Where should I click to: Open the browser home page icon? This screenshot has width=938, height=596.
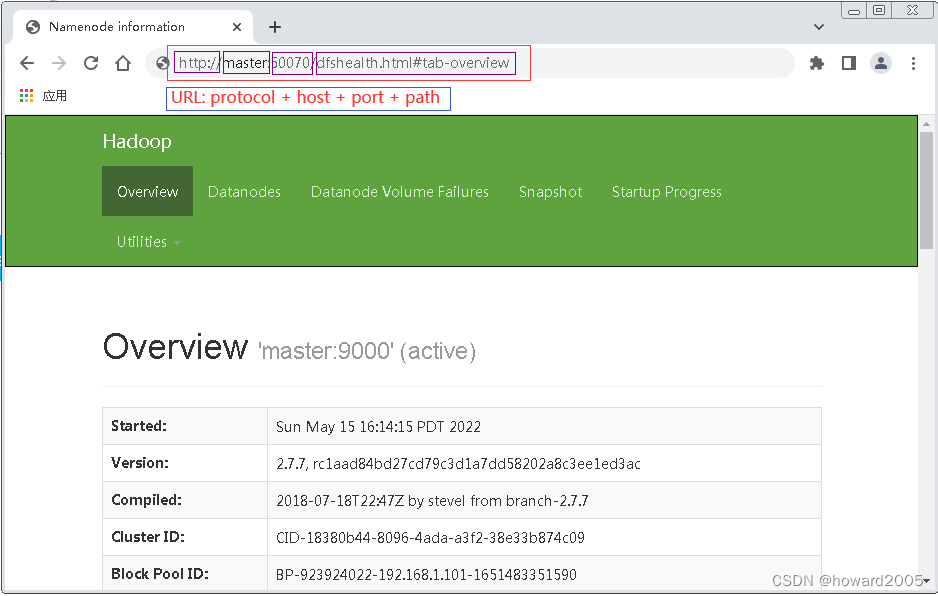click(123, 63)
